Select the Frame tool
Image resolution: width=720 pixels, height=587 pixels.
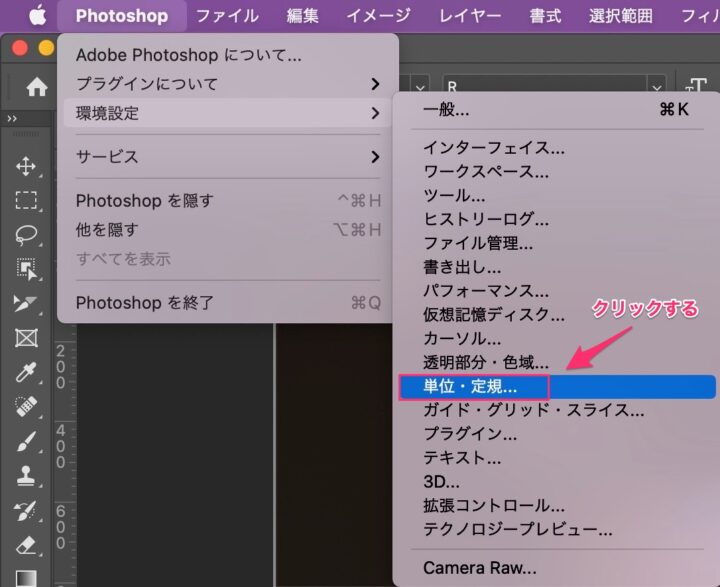27,338
